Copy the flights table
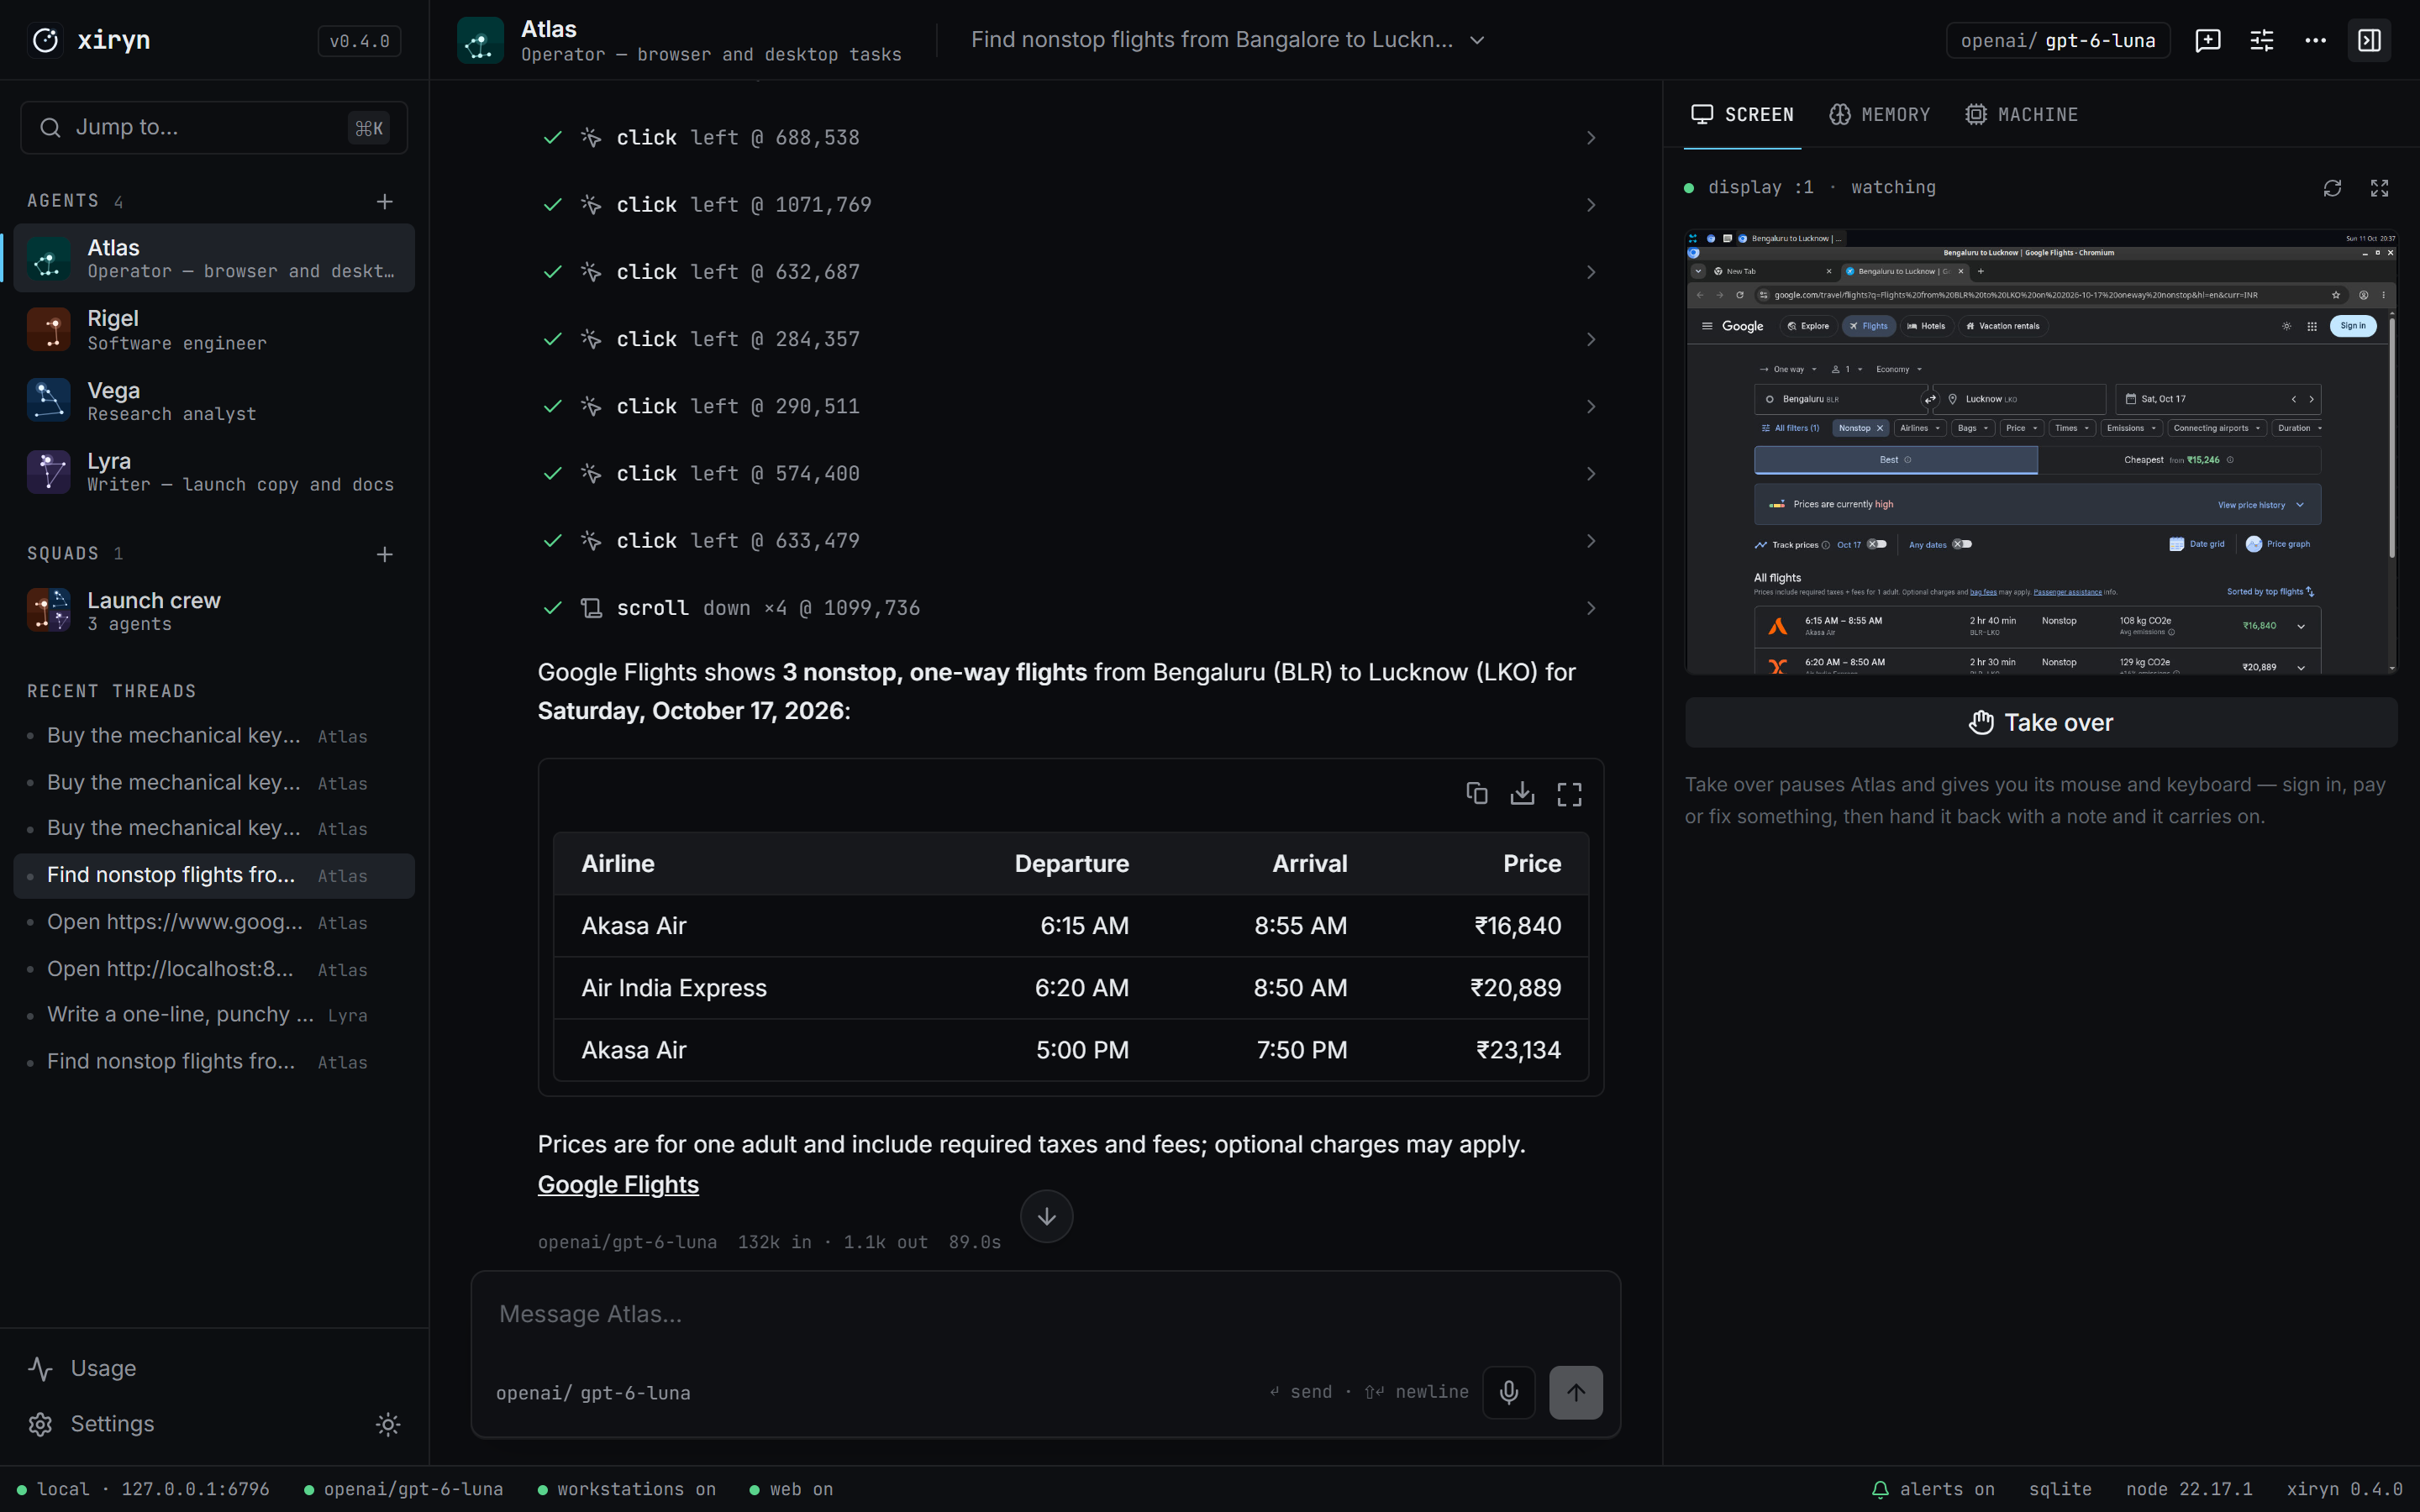The image size is (2420, 1512). coord(1476,793)
